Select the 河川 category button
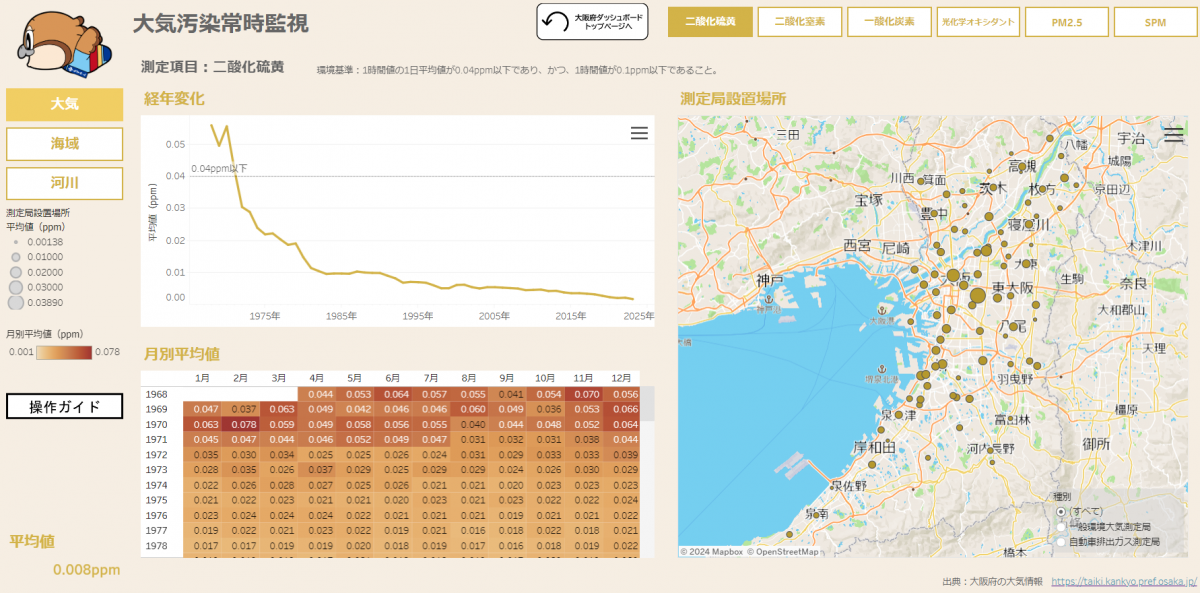Viewport: 1200px width, 593px height. click(65, 184)
